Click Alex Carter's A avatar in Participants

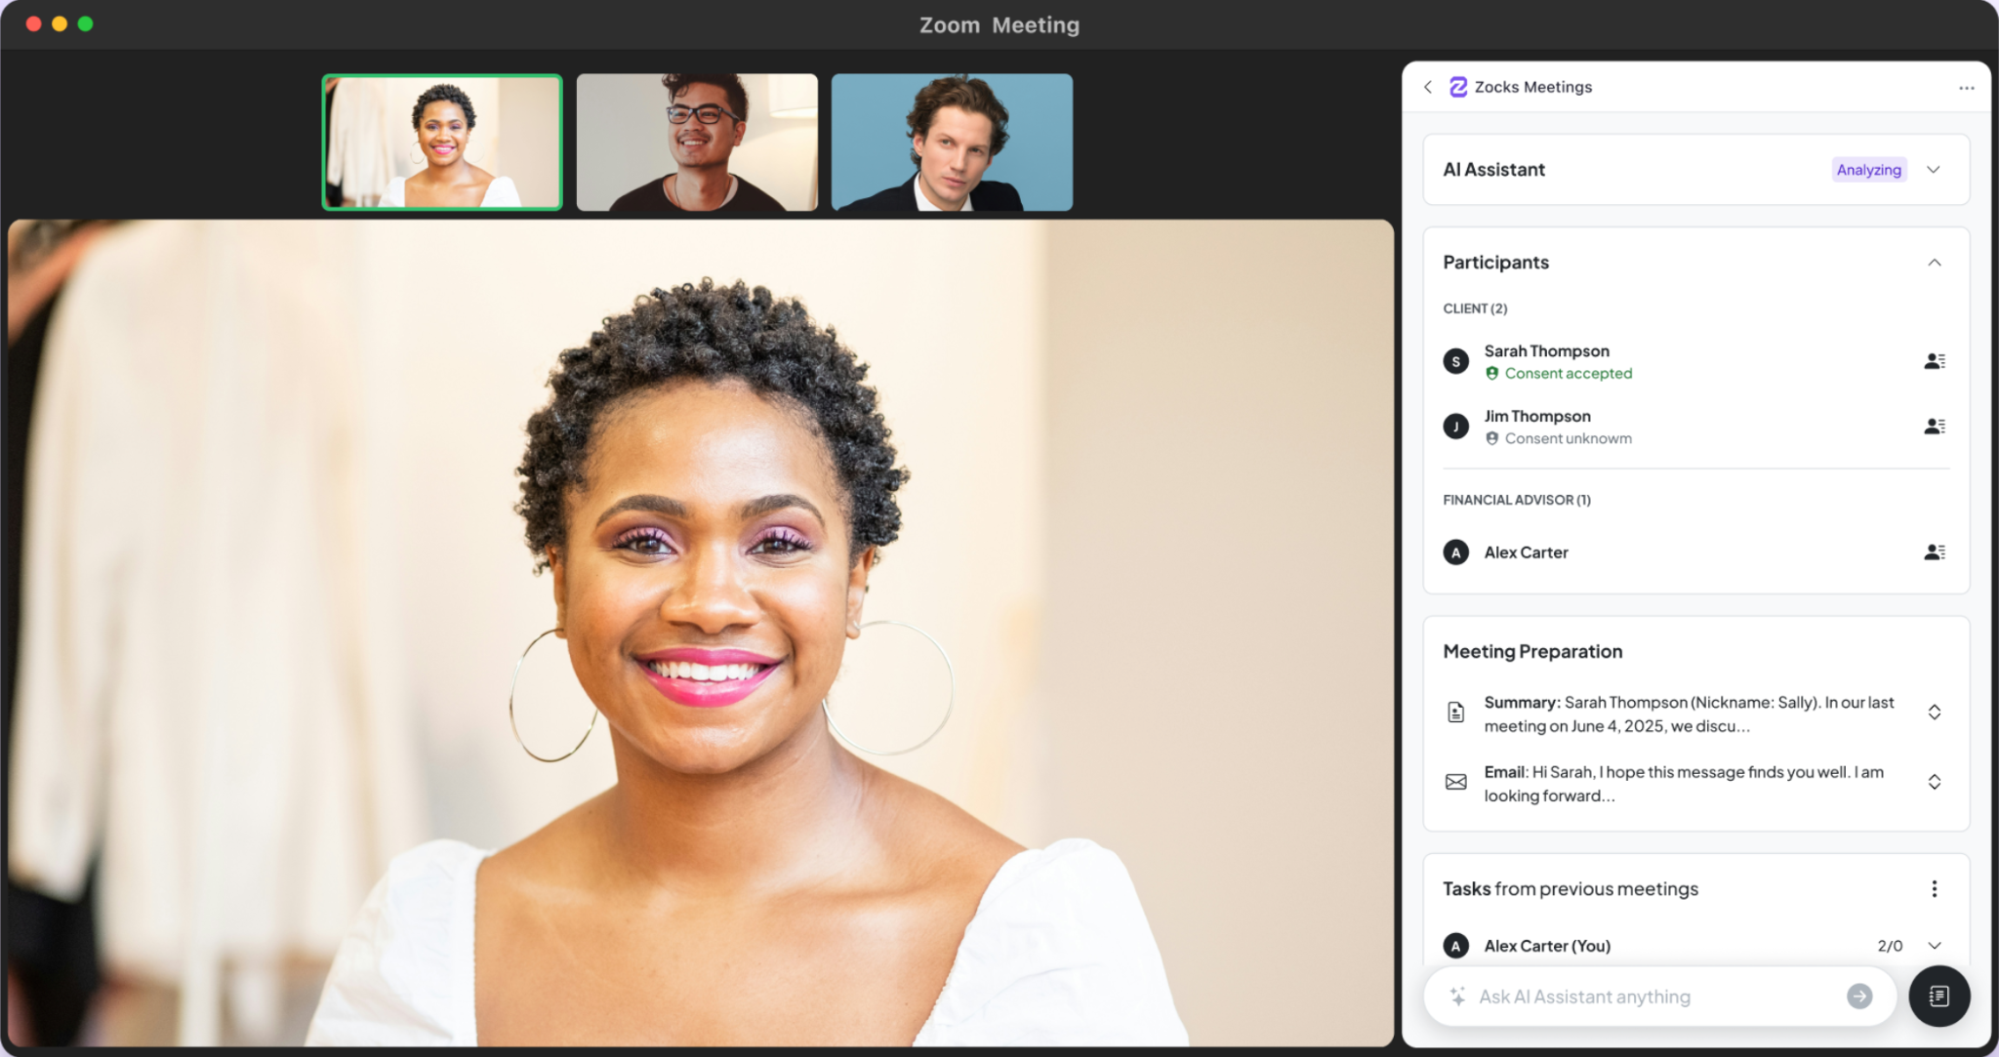pos(1456,552)
